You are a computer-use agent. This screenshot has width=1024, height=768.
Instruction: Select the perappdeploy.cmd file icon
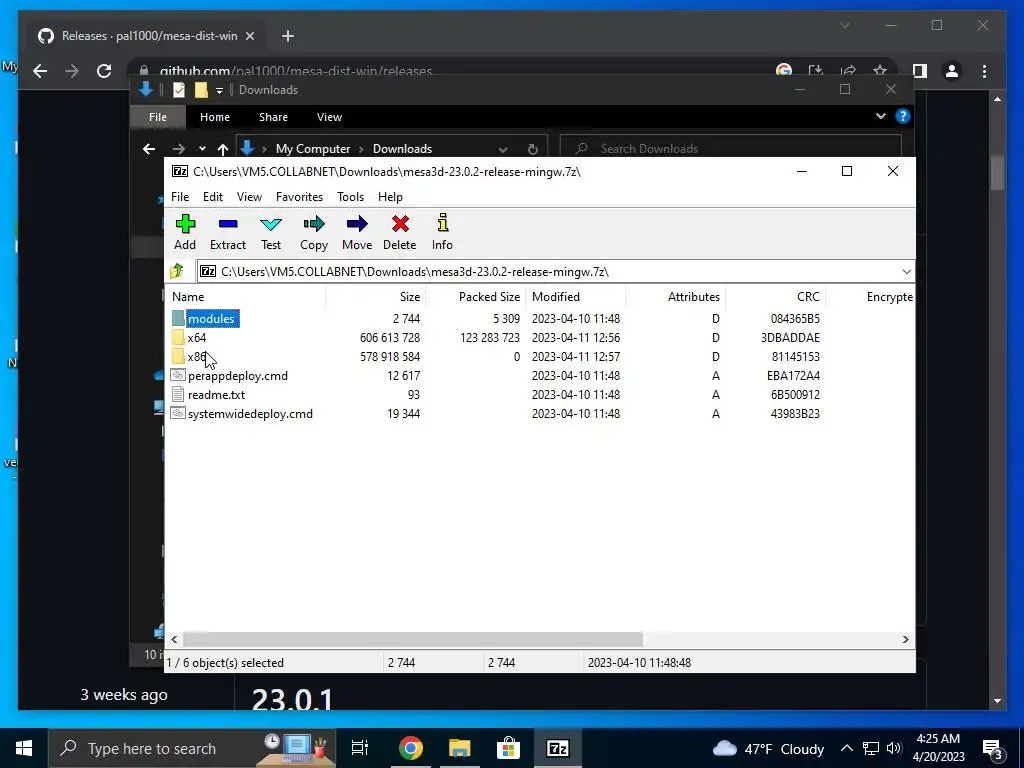178,375
